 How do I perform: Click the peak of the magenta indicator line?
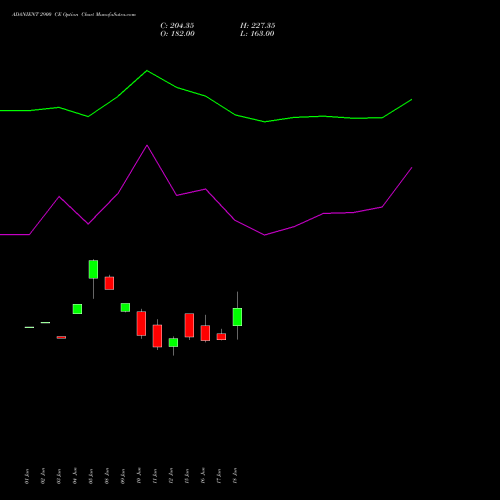click(147, 146)
